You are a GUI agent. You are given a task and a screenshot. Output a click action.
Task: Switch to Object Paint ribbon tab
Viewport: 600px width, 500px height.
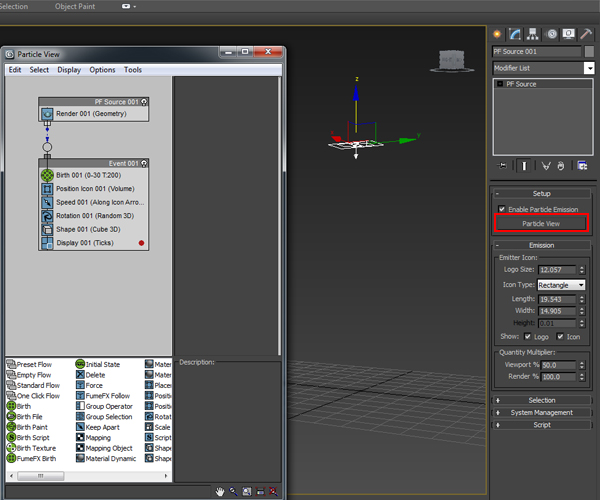point(75,7)
